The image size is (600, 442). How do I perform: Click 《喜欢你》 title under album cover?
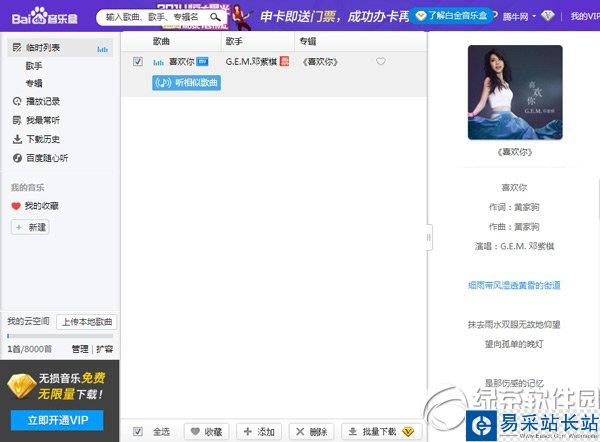[x=515, y=152]
